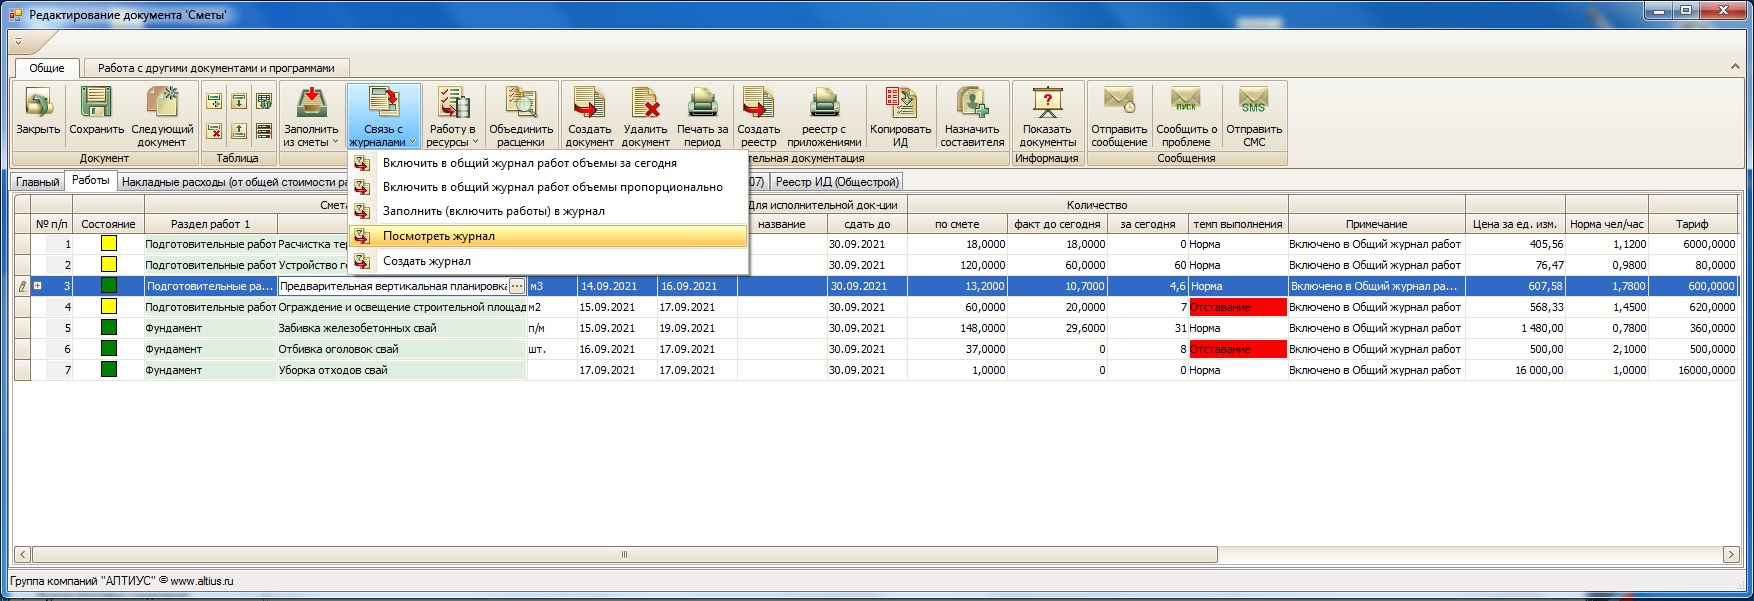Open the Реестр ИД (Общестрой) tab
1754x601 pixels.
tap(837, 181)
